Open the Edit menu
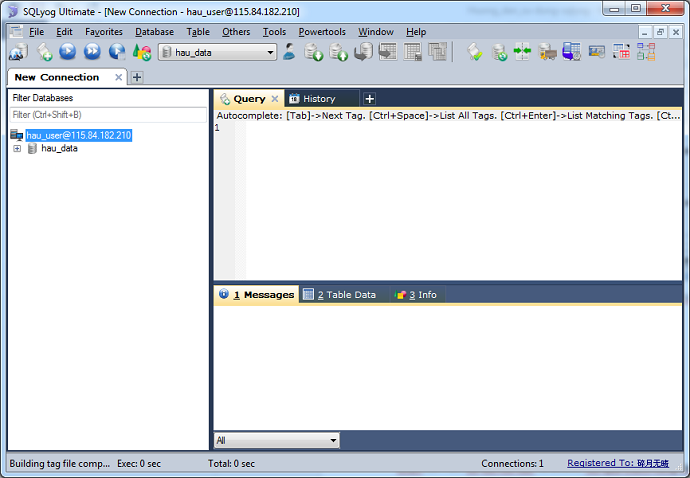 [x=64, y=32]
